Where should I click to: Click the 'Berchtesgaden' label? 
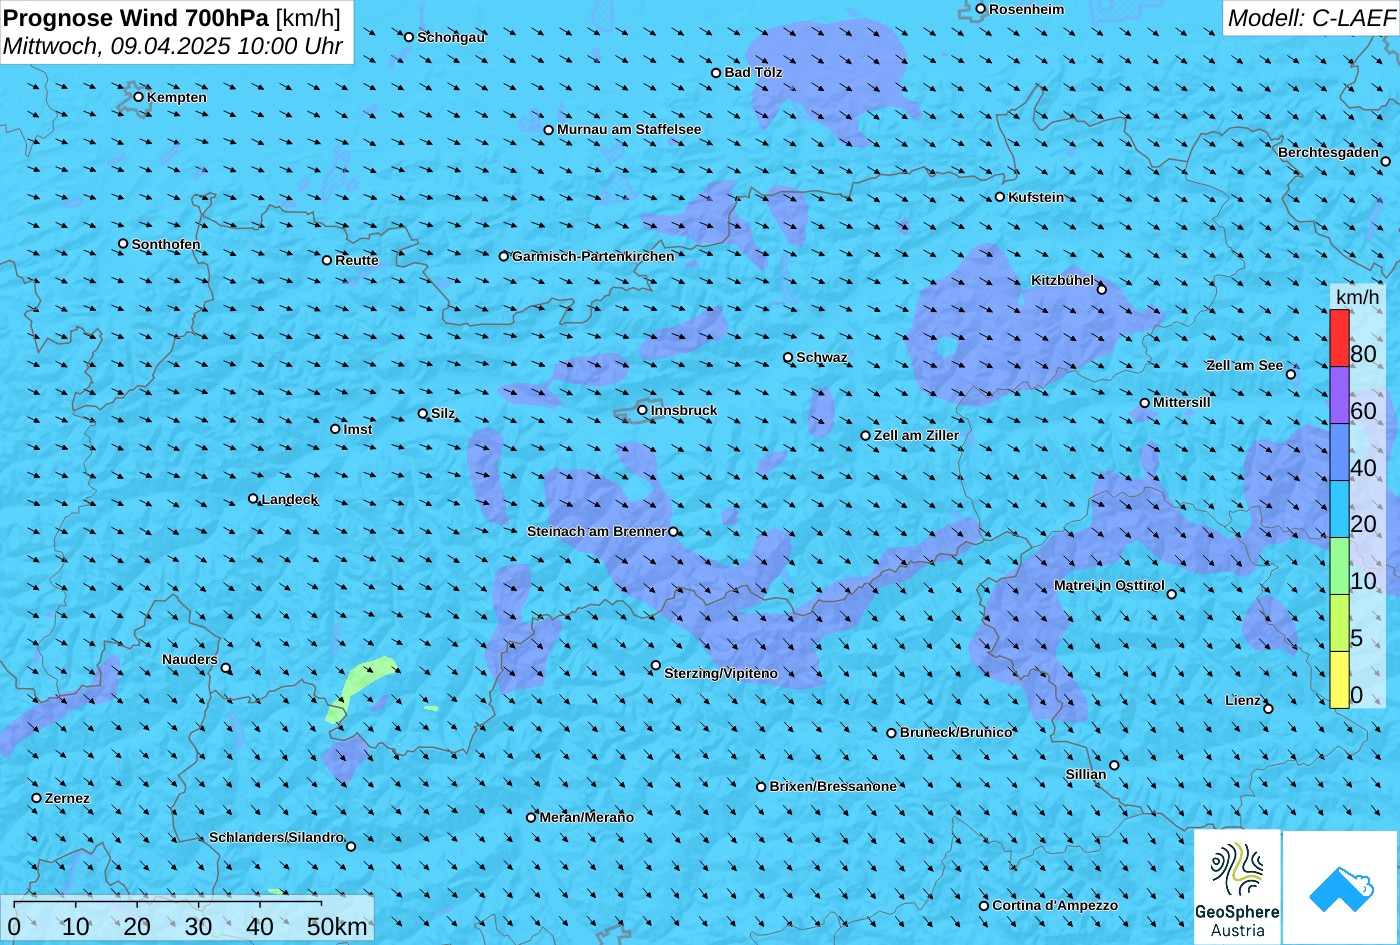1329,153
